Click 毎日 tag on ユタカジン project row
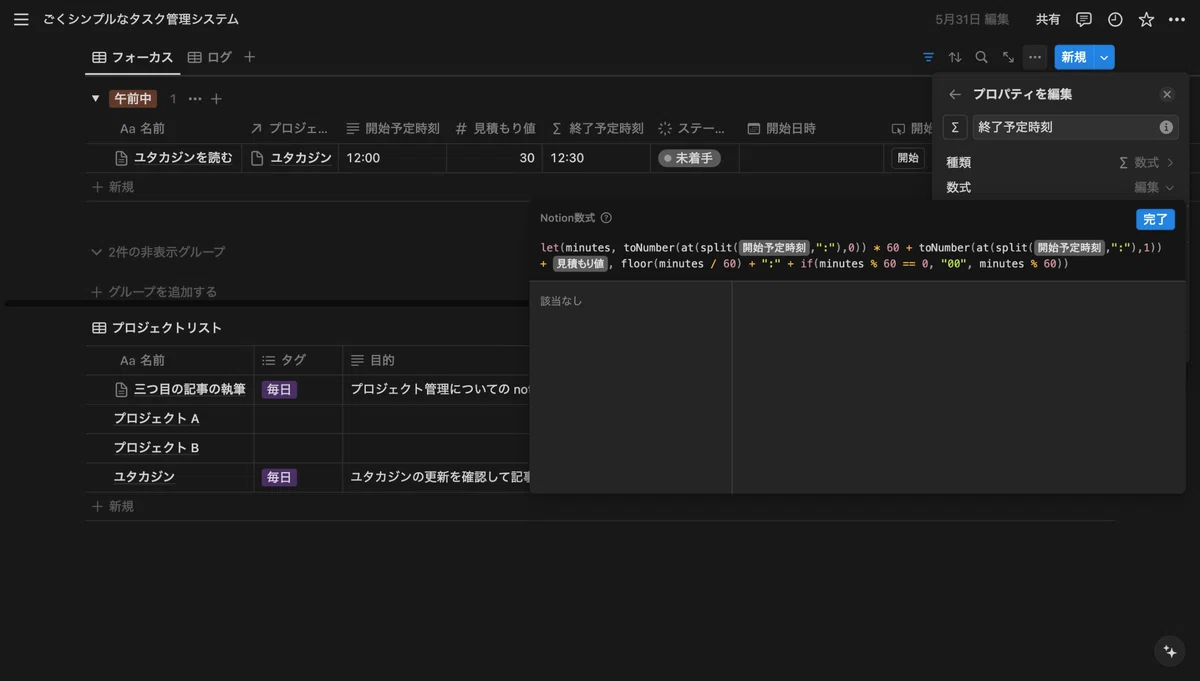Viewport: 1200px width, 681px height. tap(279, 478)
